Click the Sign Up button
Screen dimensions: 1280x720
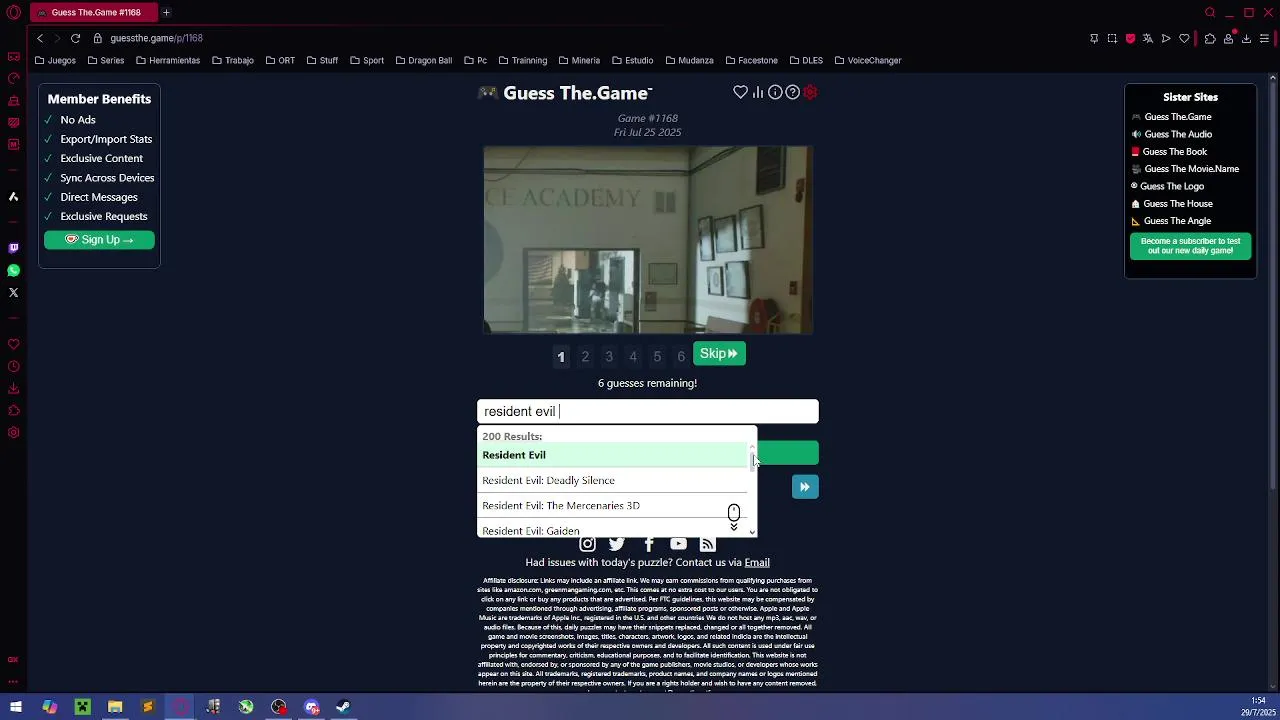(x=99, y=240)
